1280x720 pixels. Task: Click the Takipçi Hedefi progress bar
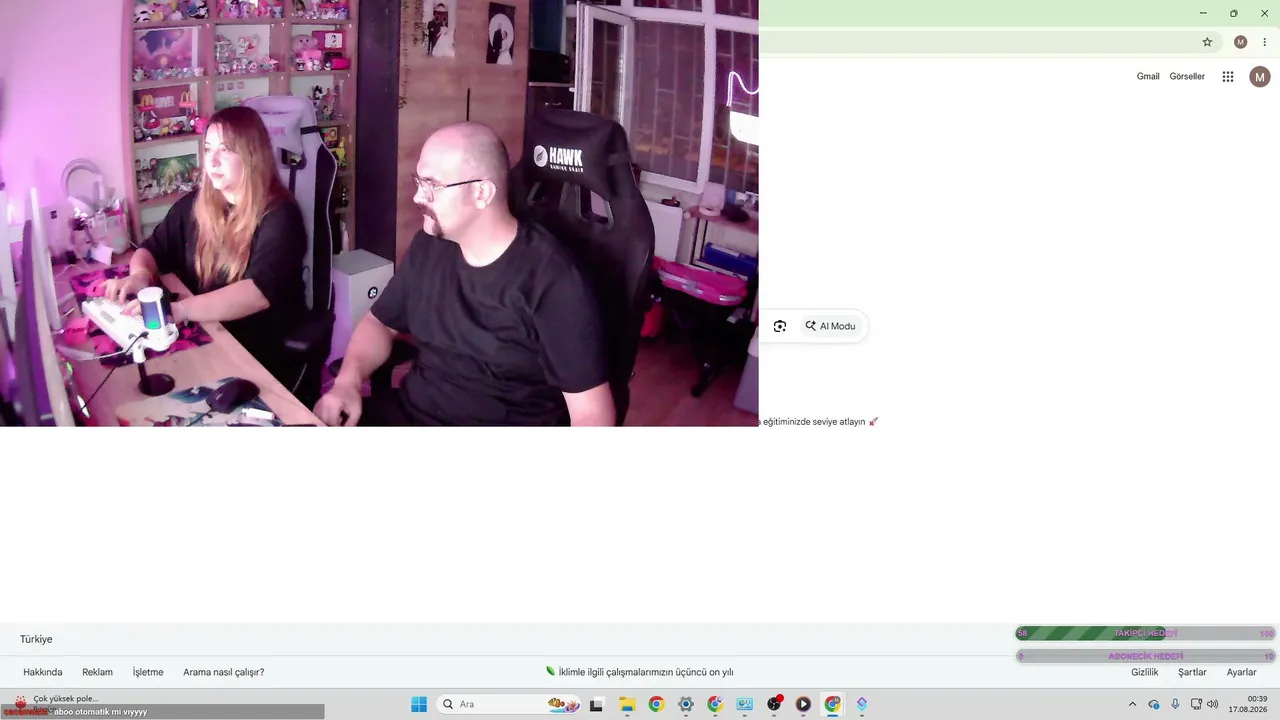[x=1146, y=633]
